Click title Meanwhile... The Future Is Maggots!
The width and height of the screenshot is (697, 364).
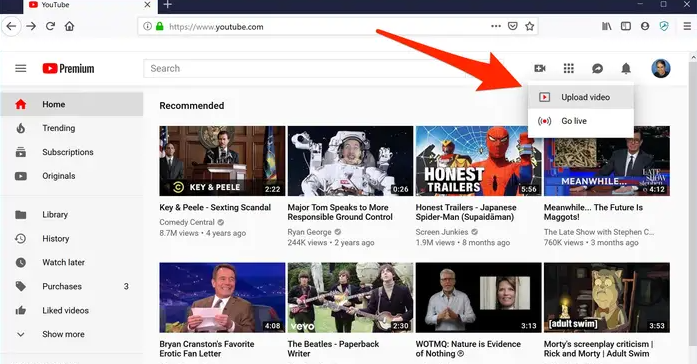[x=593, y=212]
